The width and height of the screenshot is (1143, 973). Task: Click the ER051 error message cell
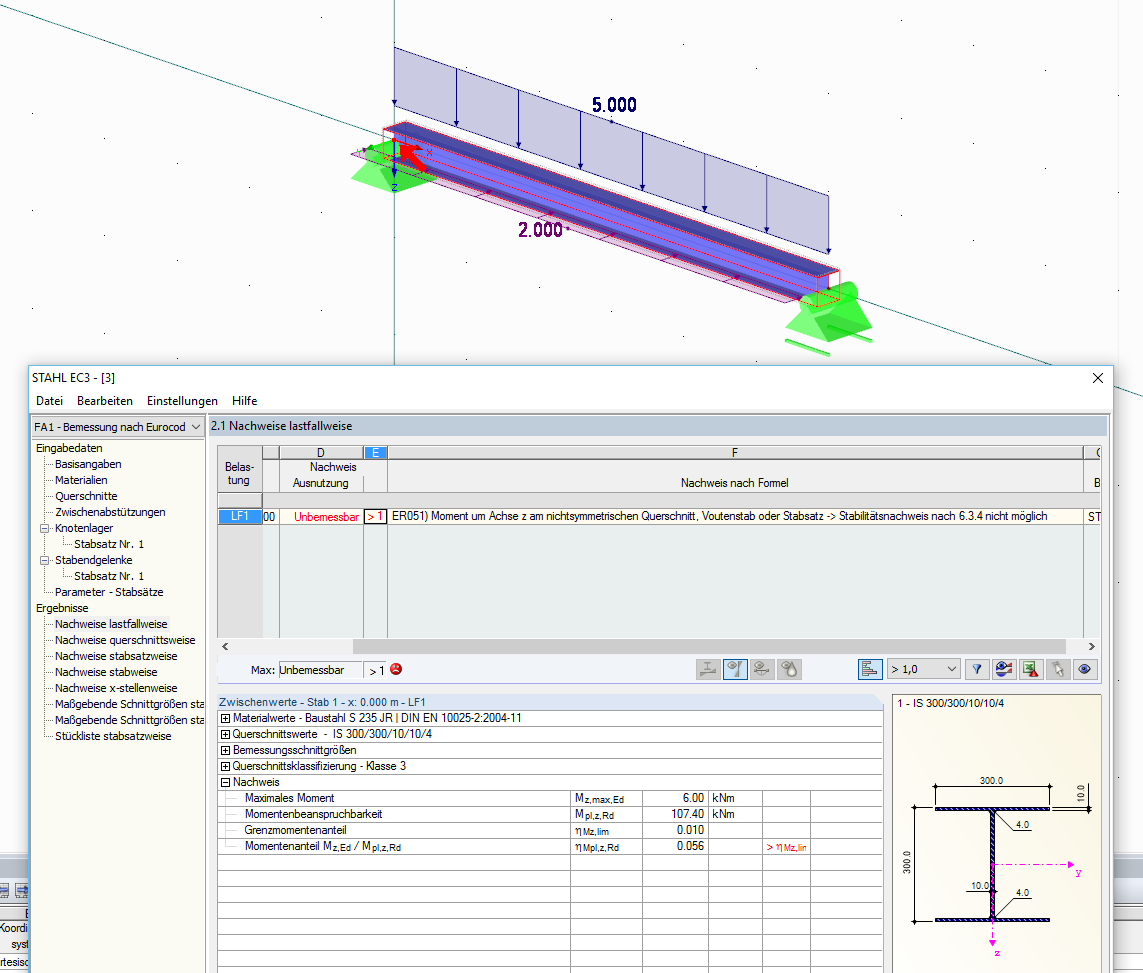point(735,516)
